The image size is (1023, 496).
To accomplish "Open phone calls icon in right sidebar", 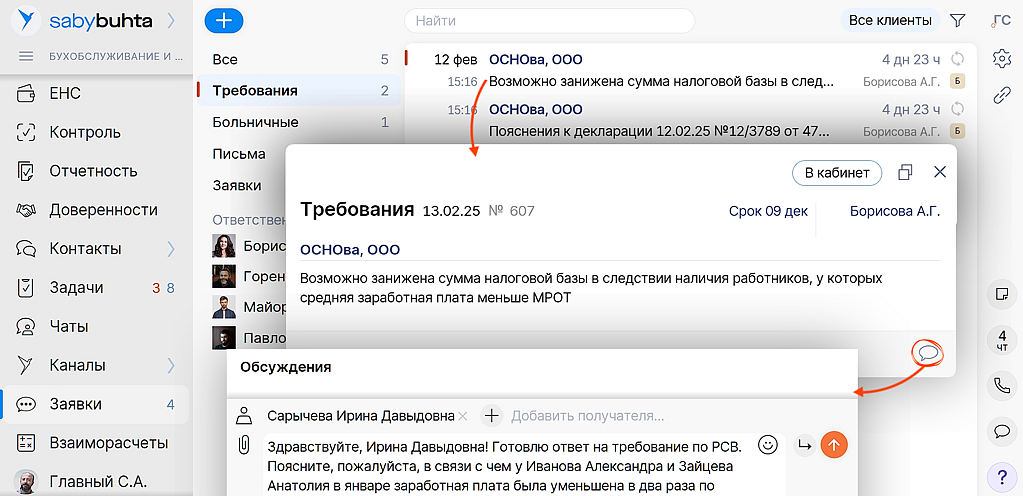I will (1001, 385).
